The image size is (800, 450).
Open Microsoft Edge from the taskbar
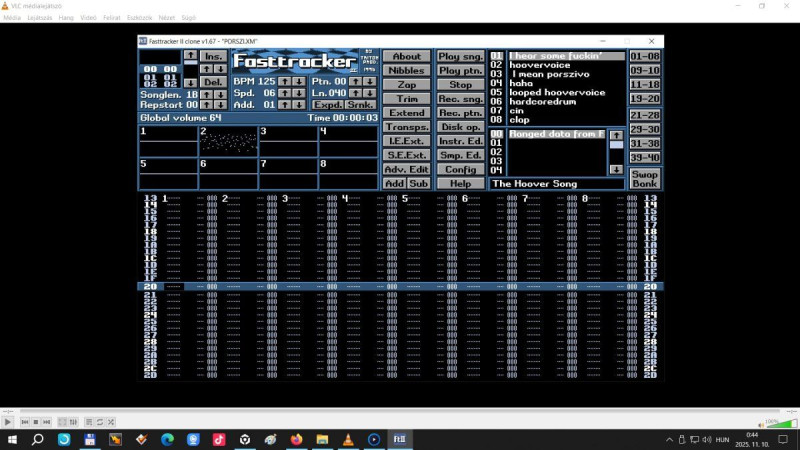click(167, 439)
